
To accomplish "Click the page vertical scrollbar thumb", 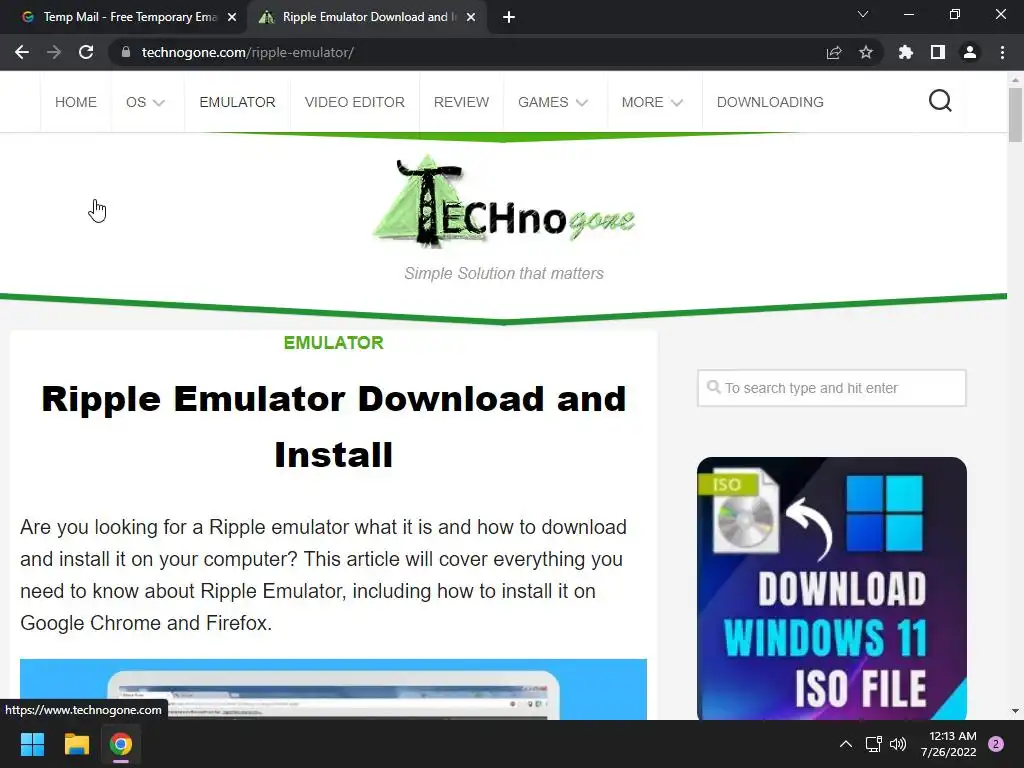I will [x=1015, y=114].
